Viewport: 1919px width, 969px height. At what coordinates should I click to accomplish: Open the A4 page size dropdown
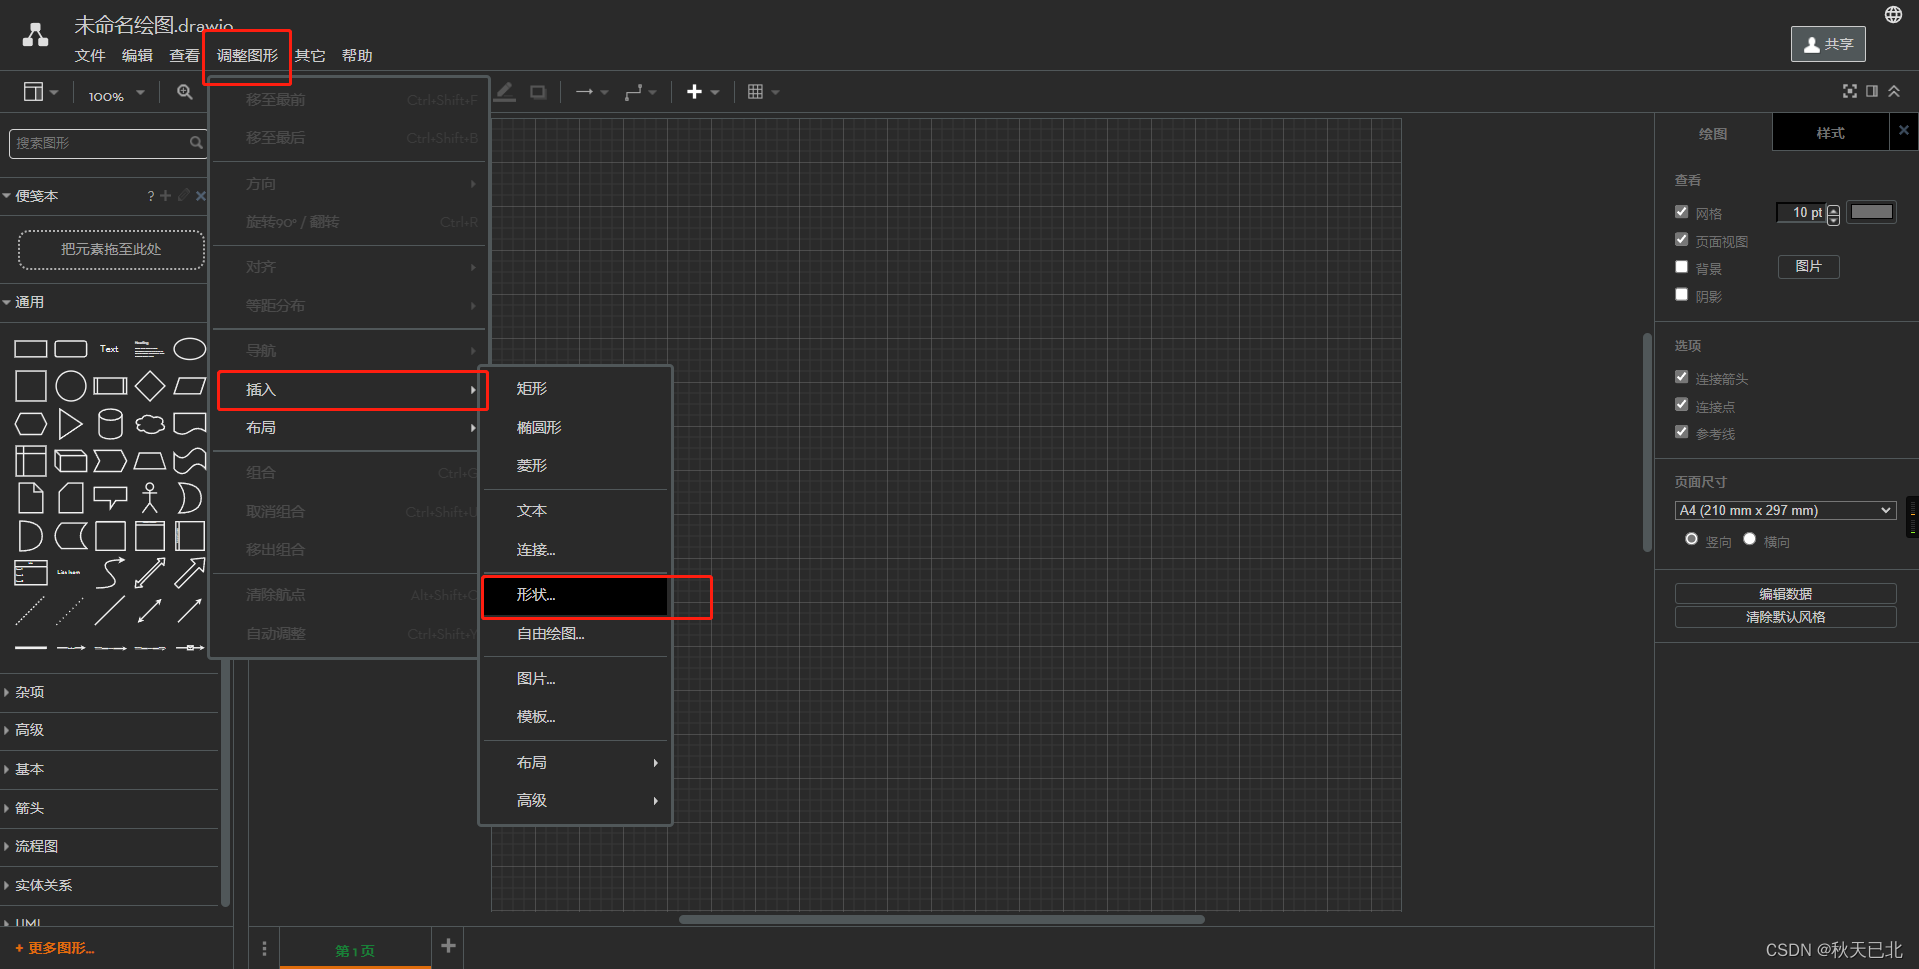pos(1785,510)
